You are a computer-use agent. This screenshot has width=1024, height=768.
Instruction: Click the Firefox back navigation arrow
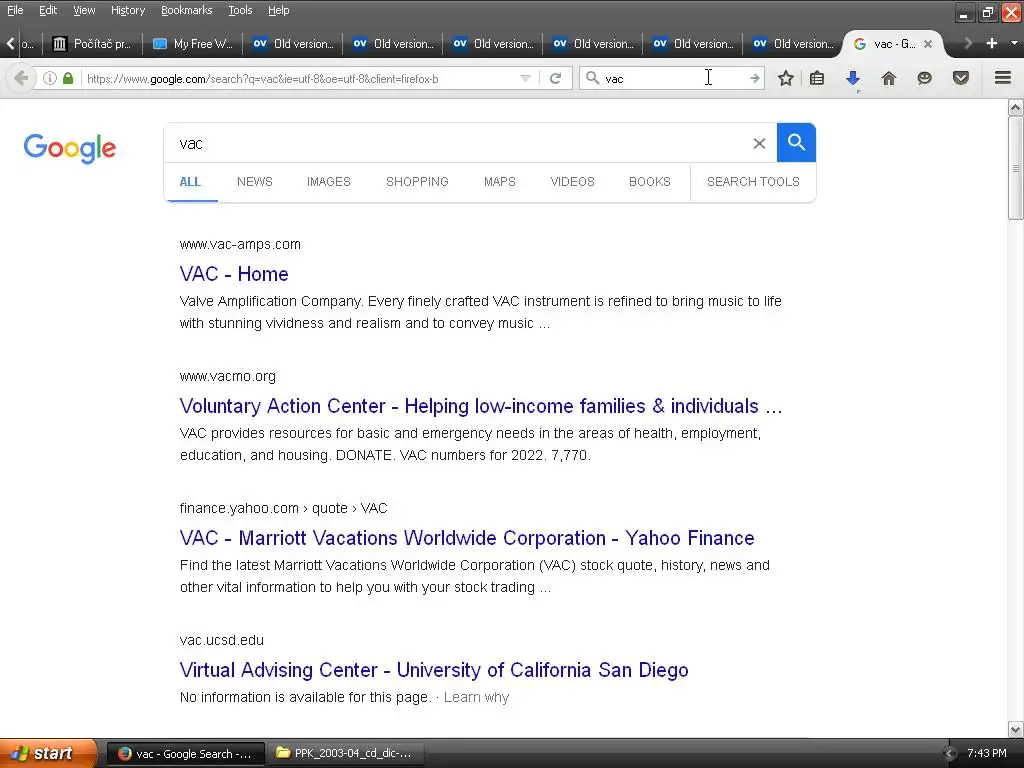21,78
